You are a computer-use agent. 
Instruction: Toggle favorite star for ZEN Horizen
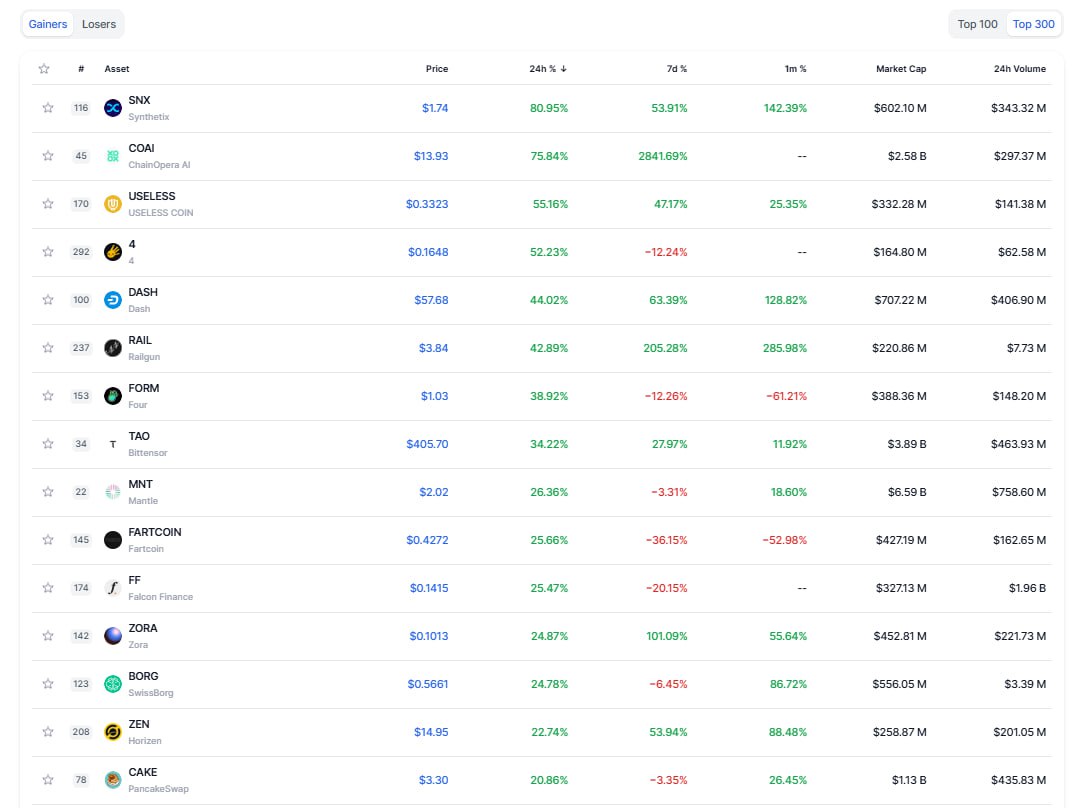click(47, 732)
